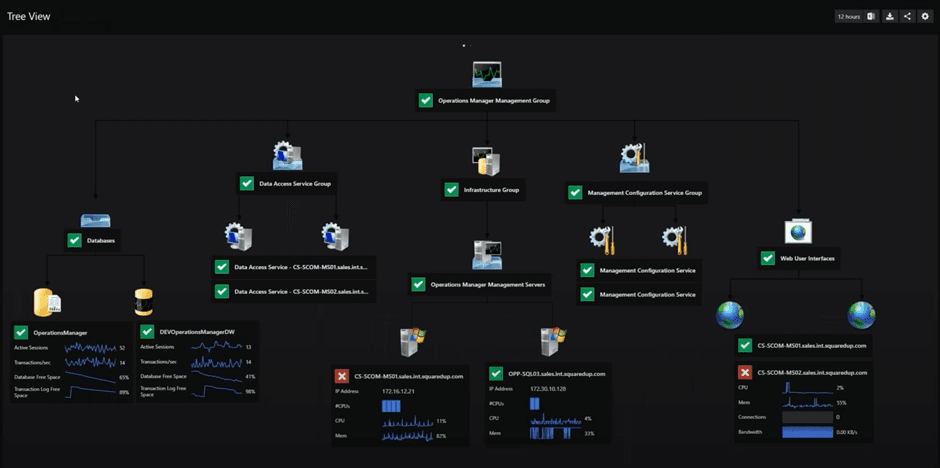Click the Tree View dashboard title
The image size is (940, 468).
click(x=29, y=17)
